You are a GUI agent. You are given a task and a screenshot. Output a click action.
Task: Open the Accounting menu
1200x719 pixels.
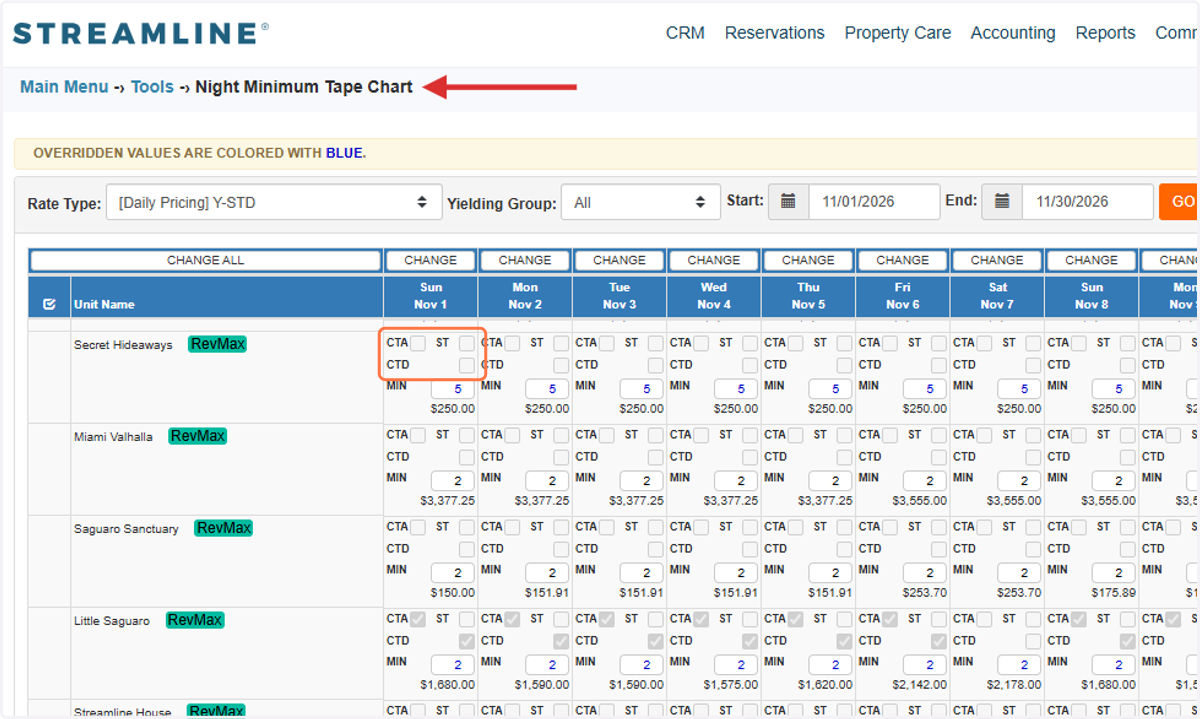pyautogui.click(x=1013, y=33)
